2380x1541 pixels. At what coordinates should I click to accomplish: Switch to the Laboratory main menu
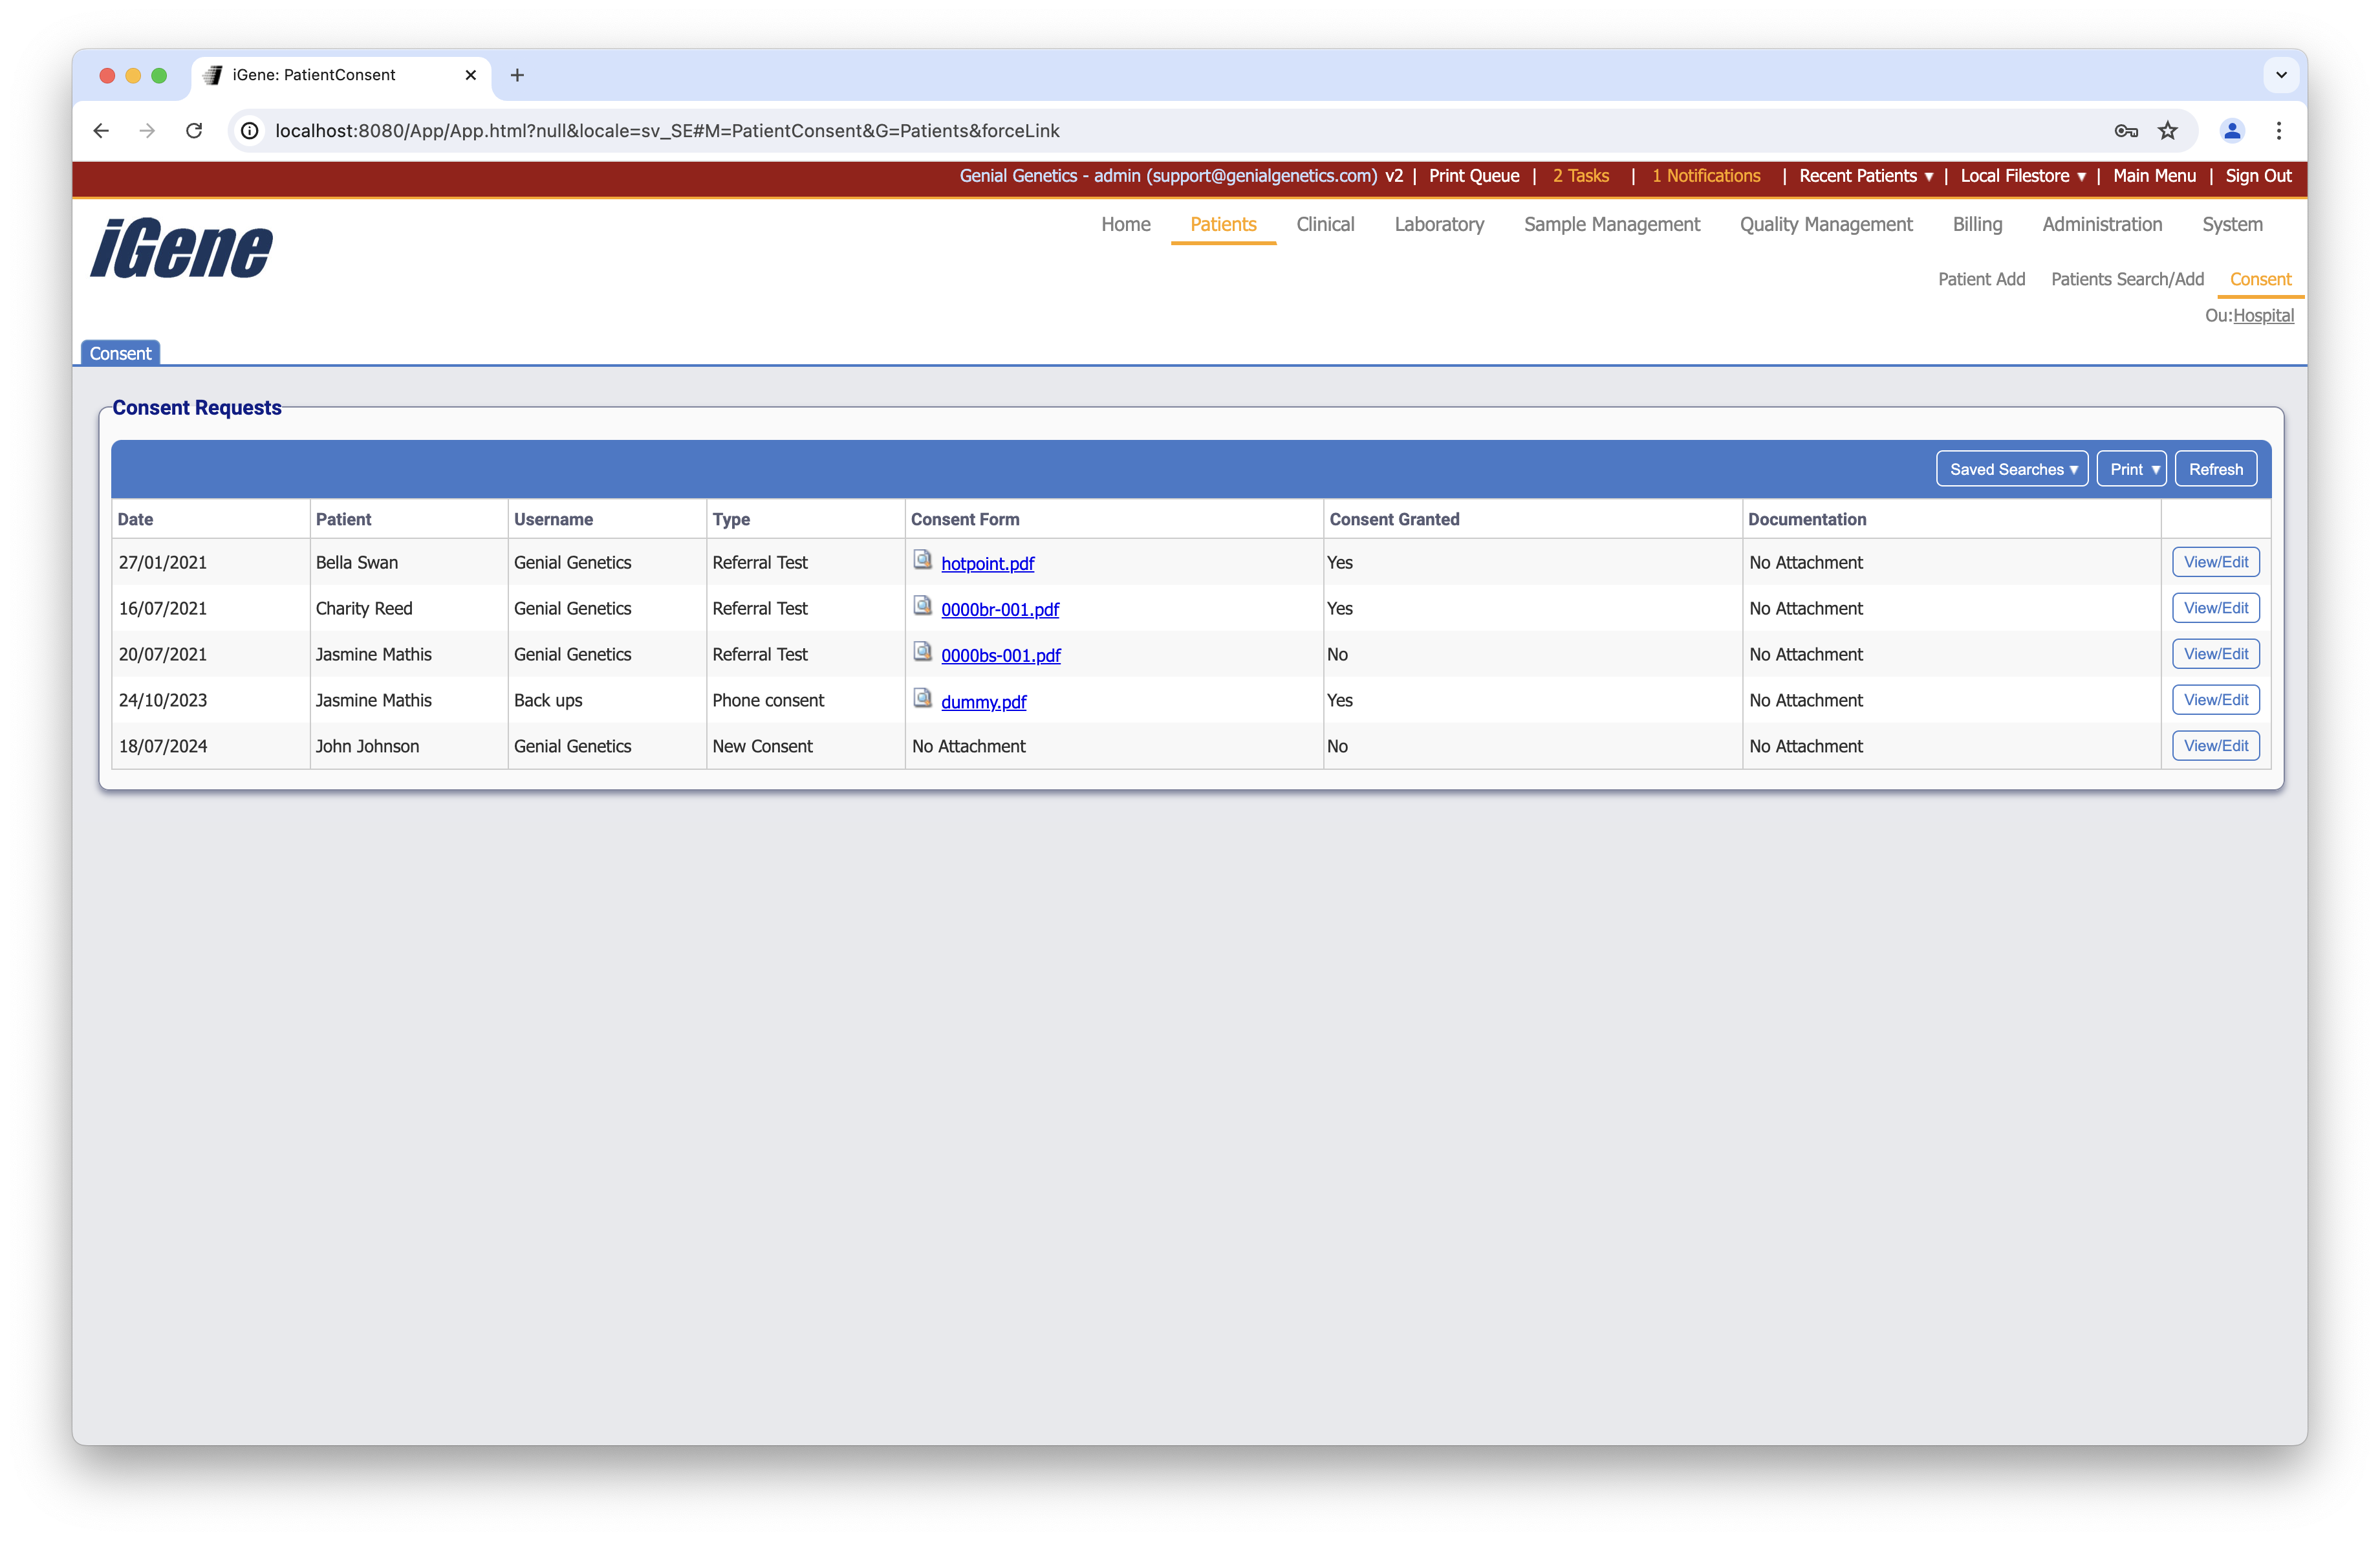click(x=1438, y=224)
